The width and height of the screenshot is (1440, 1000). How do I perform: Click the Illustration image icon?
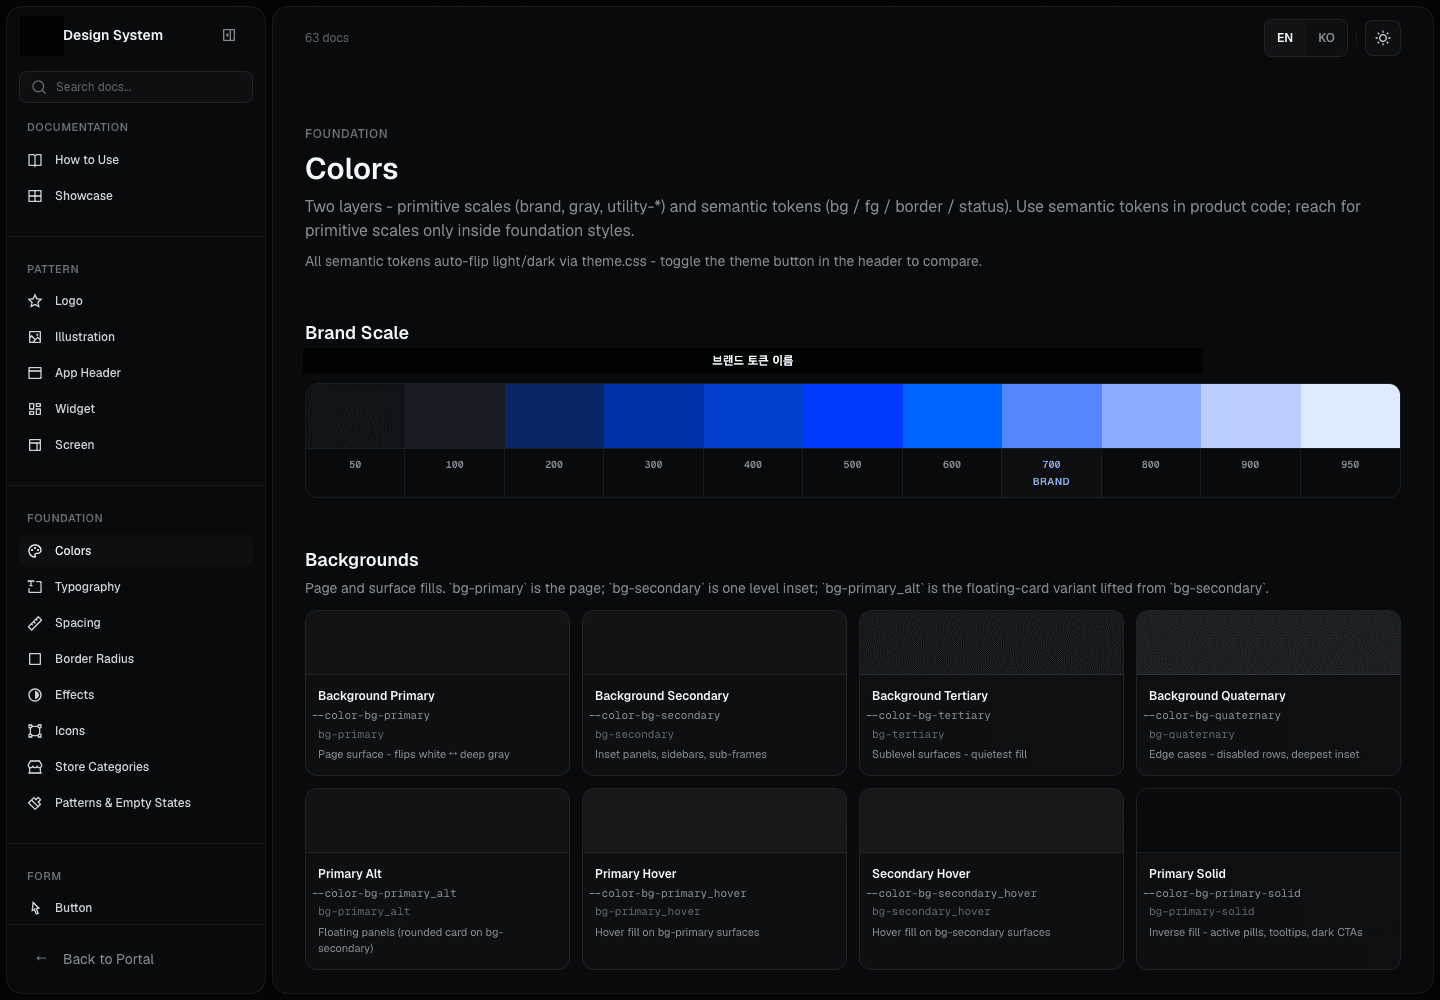coord(35,337)
